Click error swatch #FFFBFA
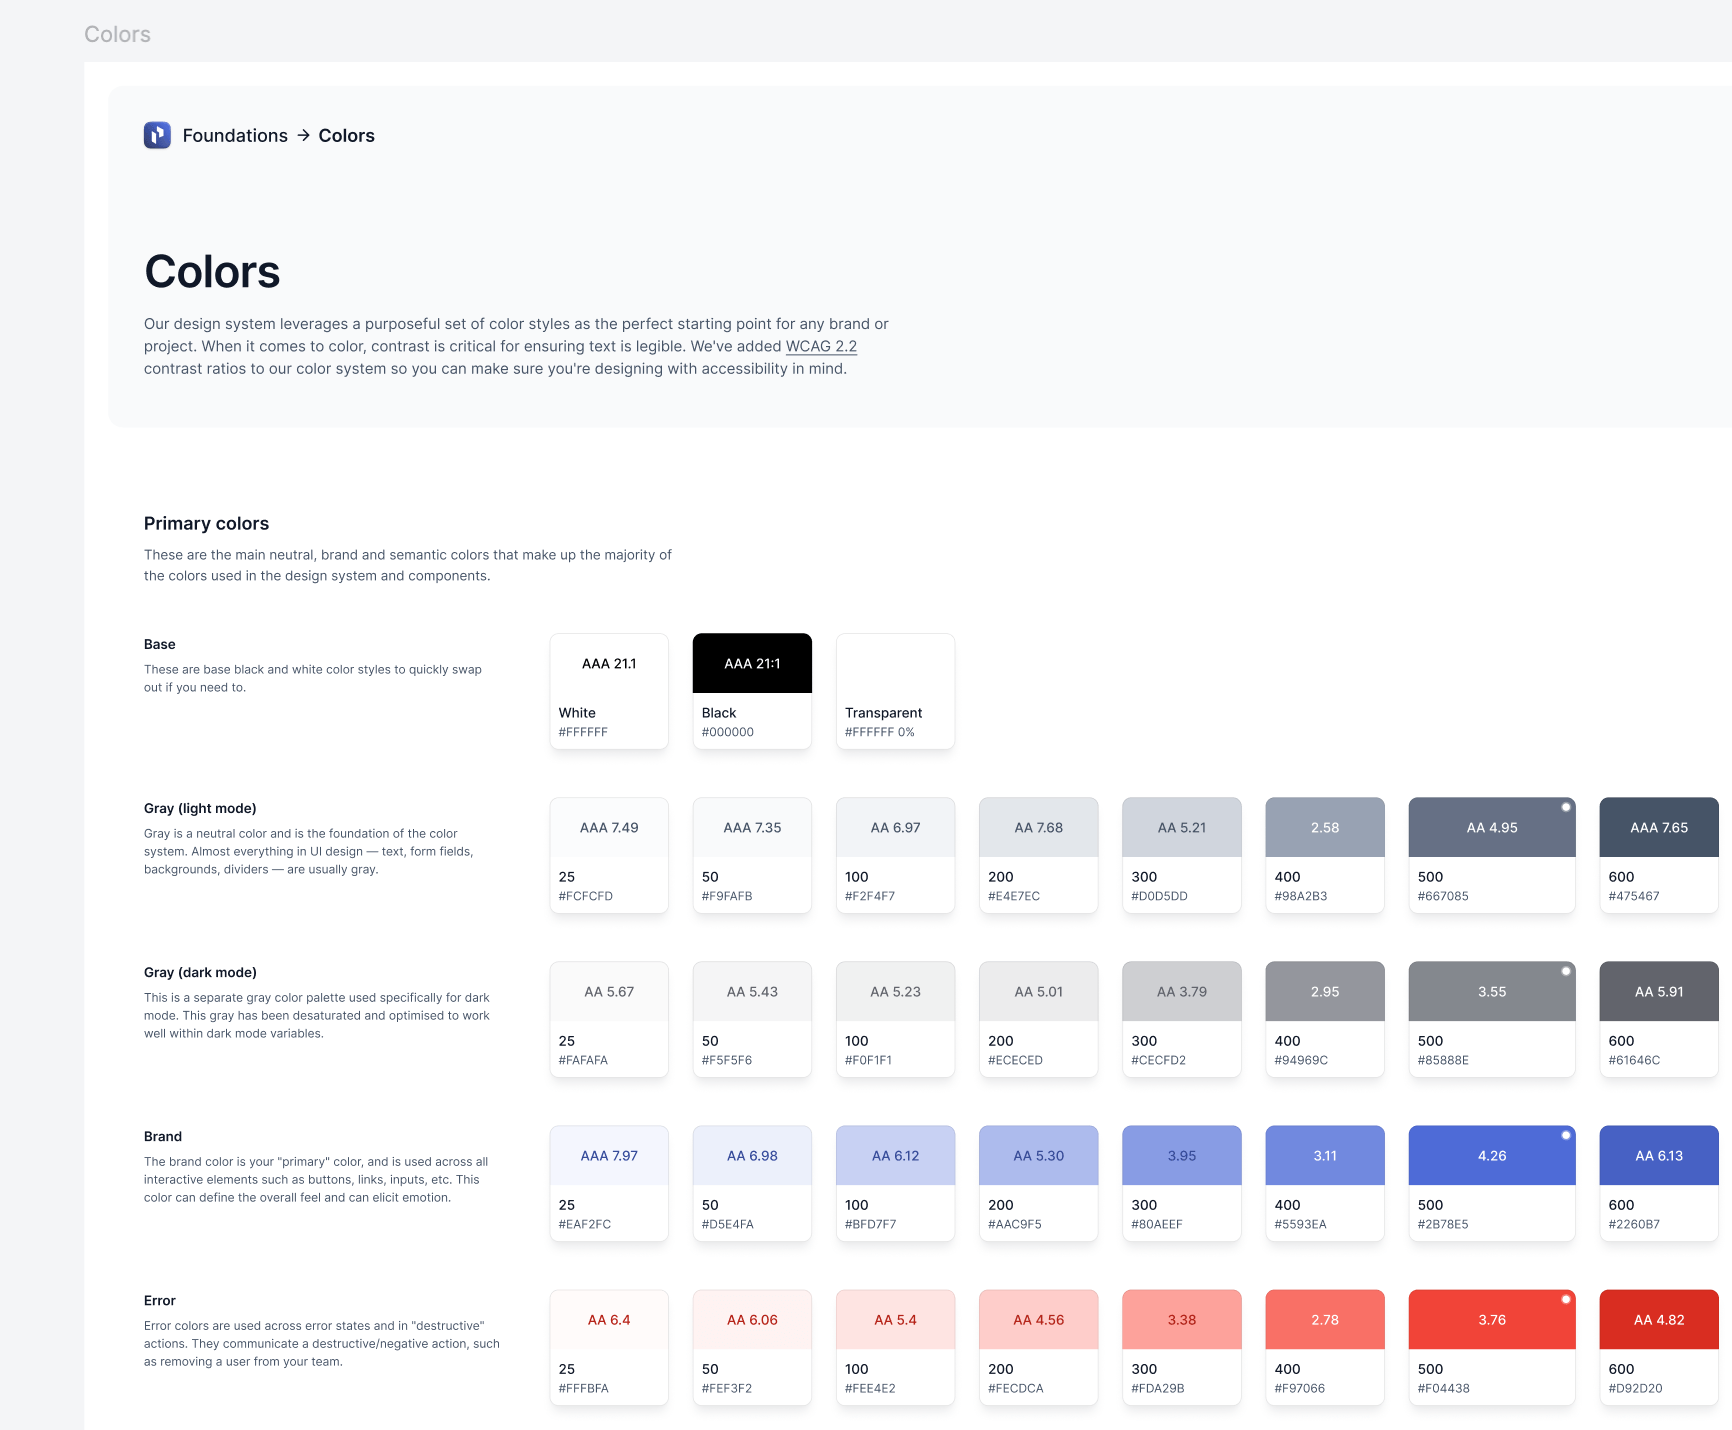This screenshot has width=1732, height=1430. (609, 1347)
